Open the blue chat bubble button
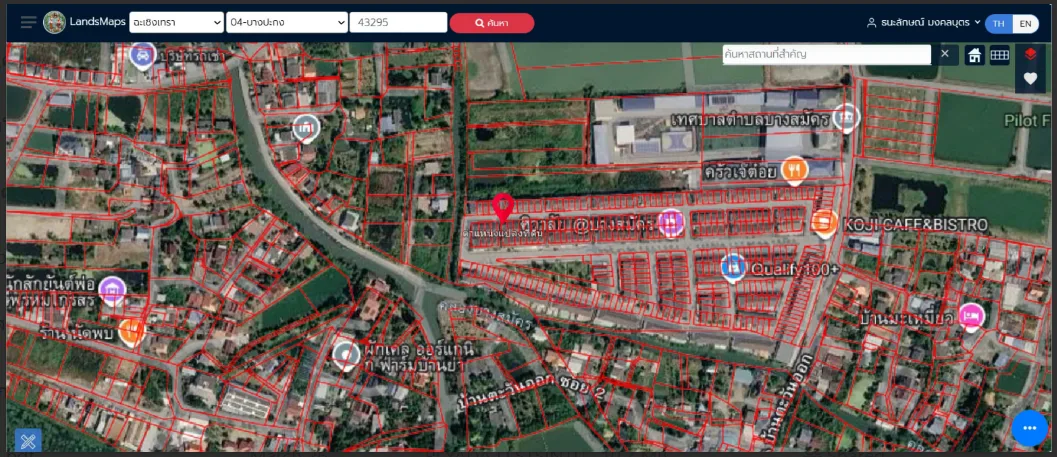The height and width of the screenshot is (457, 1057). point(1029,428)
